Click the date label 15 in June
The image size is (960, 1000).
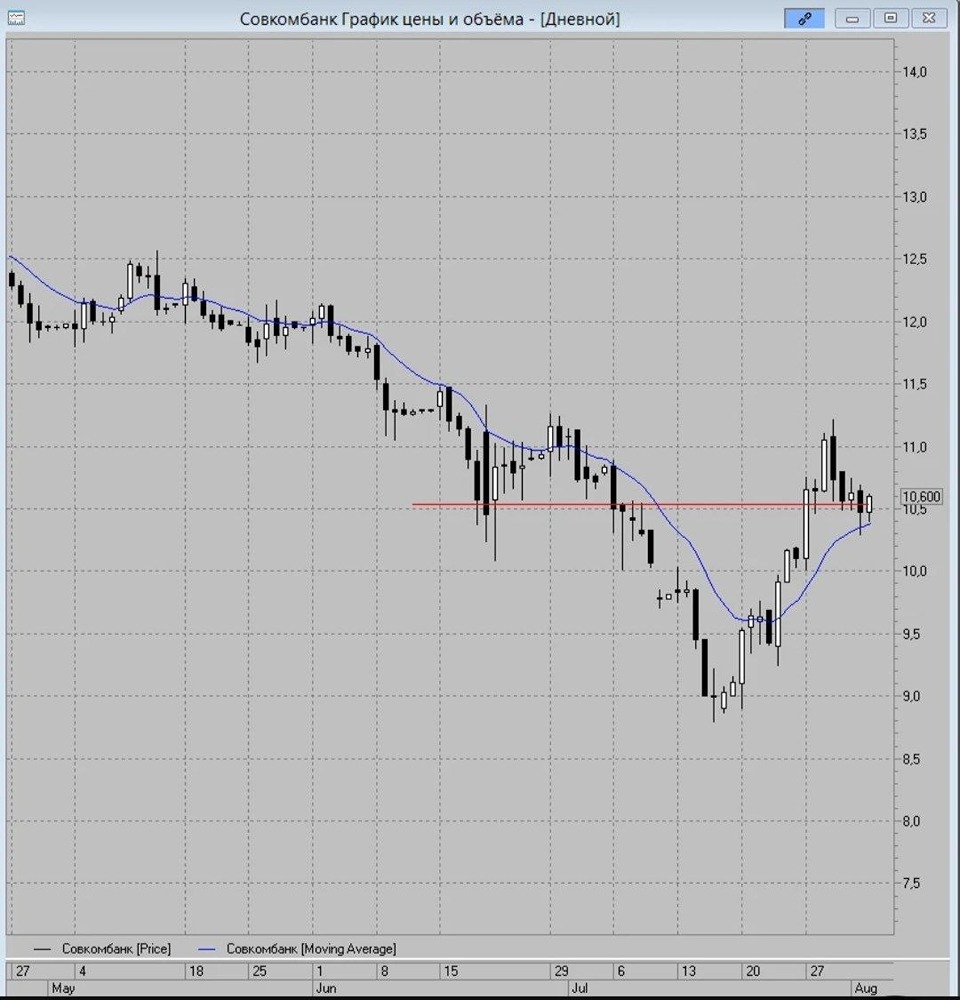pyautogui.click(x=451, y=971)
